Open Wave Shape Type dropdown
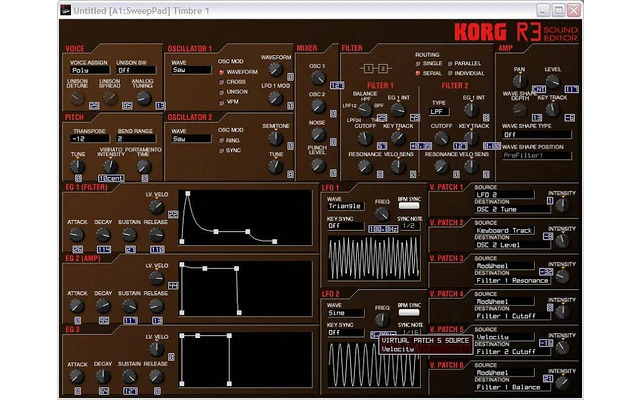 (x=536, y=135)
